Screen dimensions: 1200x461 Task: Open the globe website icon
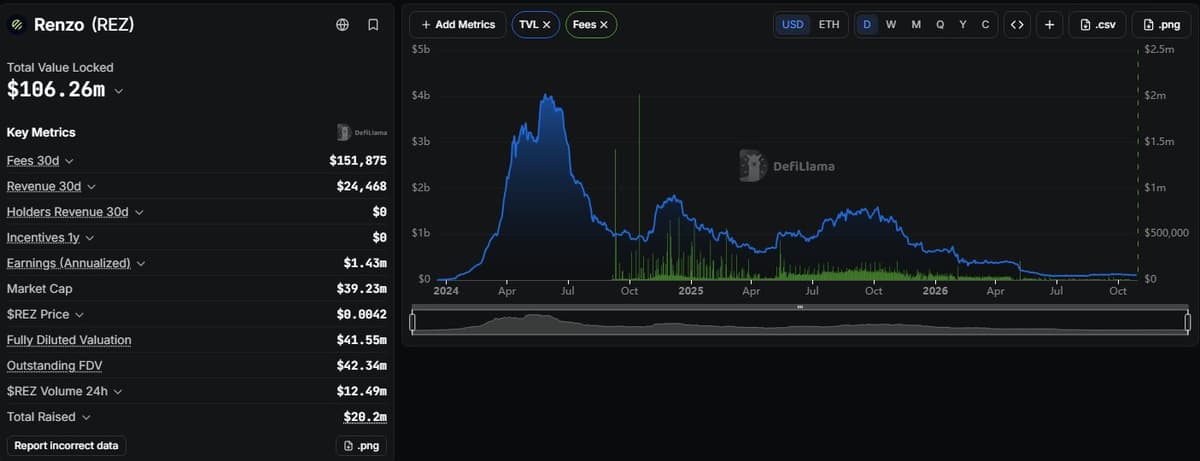(x=343, y=24)
